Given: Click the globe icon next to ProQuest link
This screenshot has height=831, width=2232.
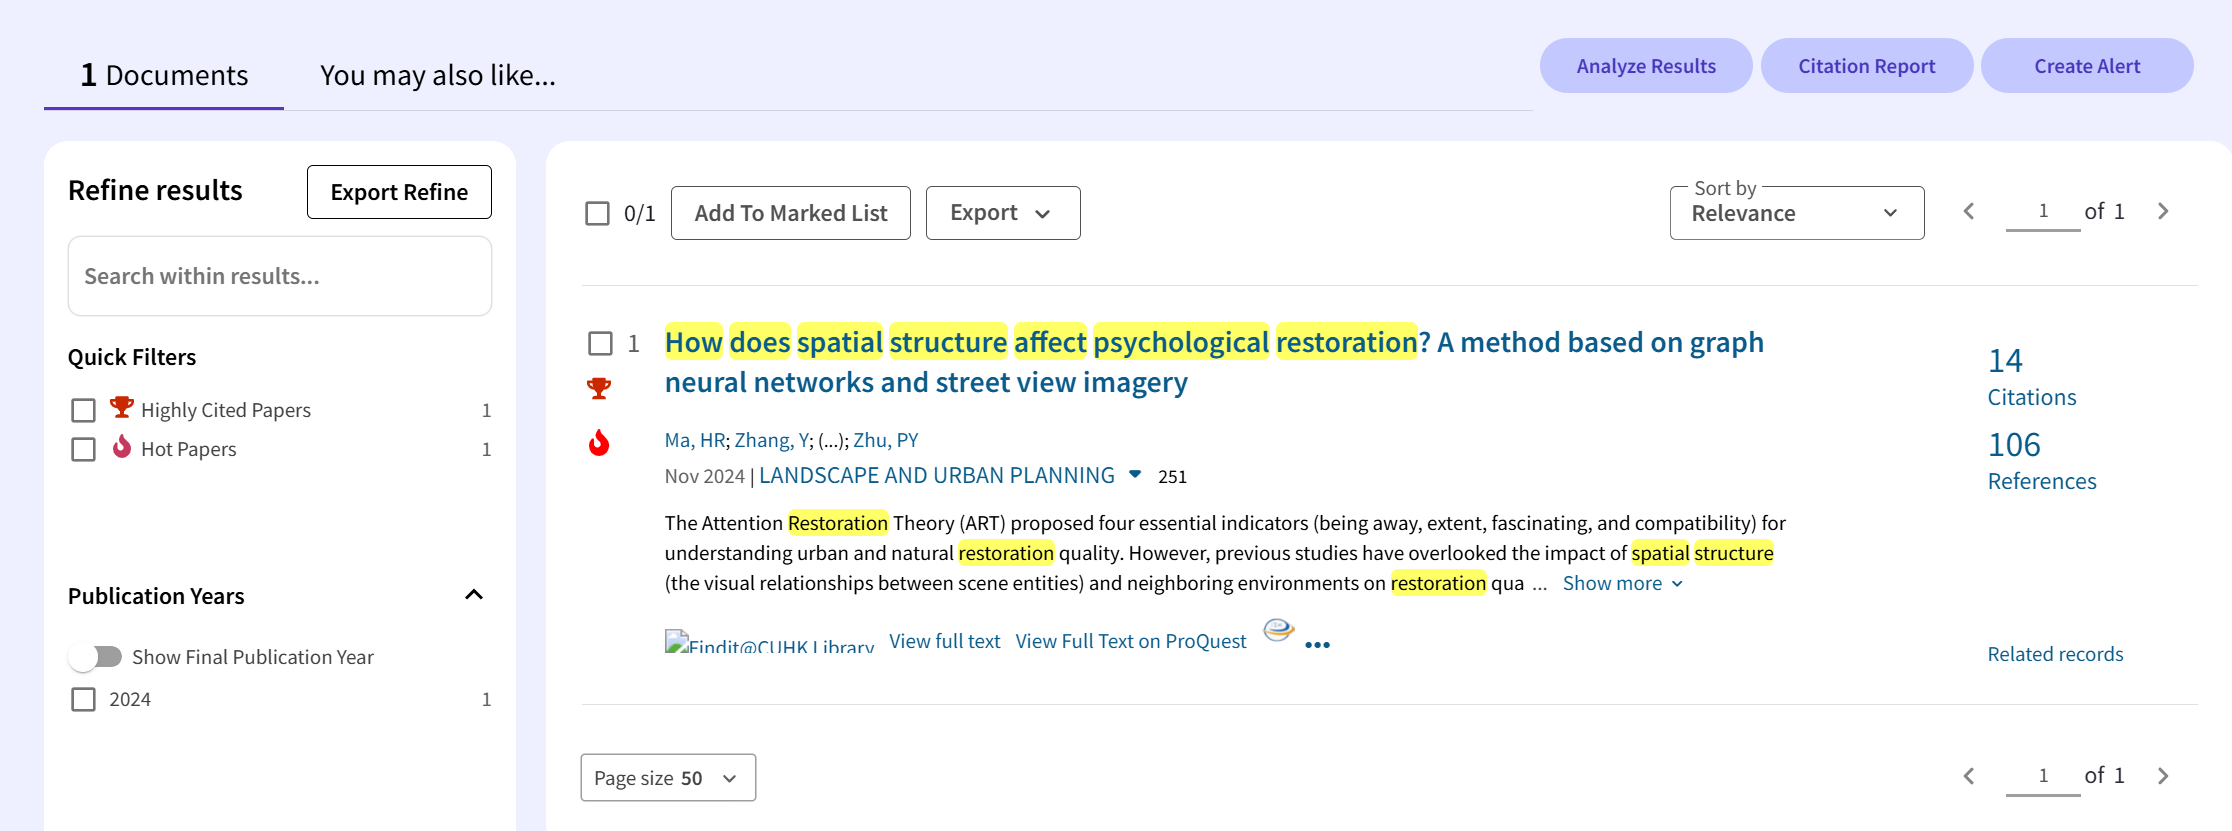Looking at the screenshot, I should [1278, 630].
